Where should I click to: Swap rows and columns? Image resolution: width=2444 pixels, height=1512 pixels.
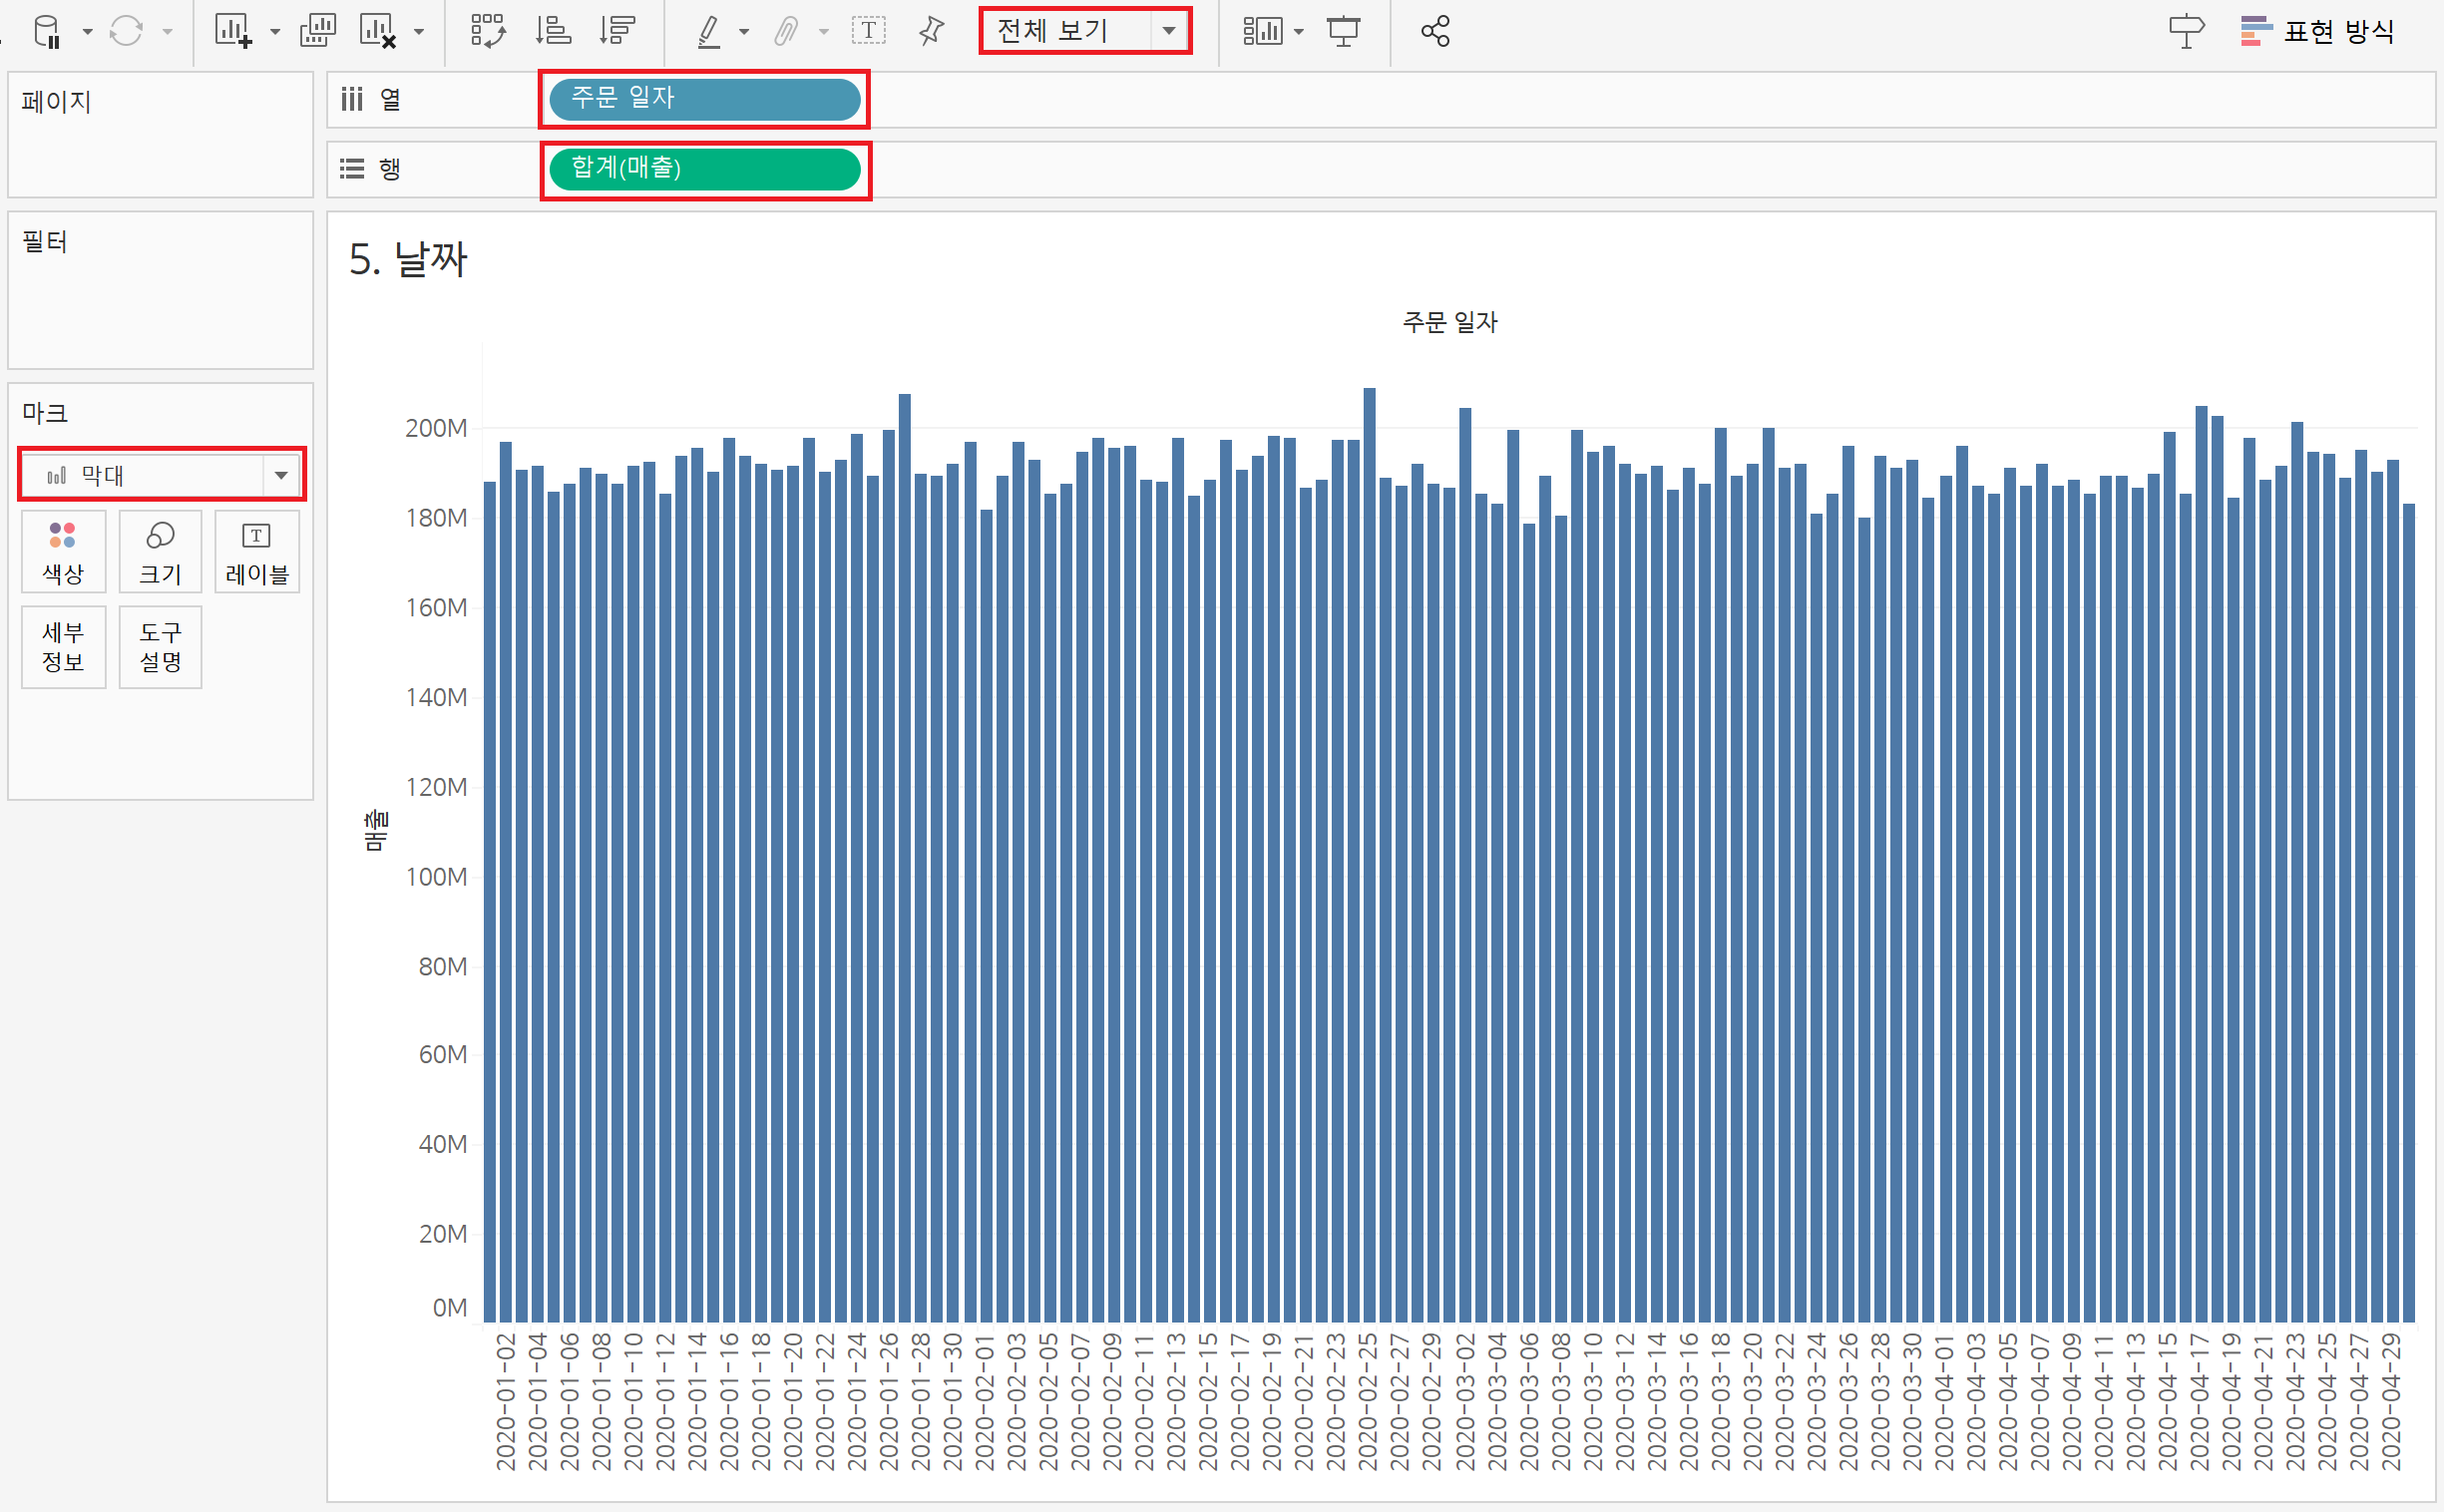tap(488, 31)
